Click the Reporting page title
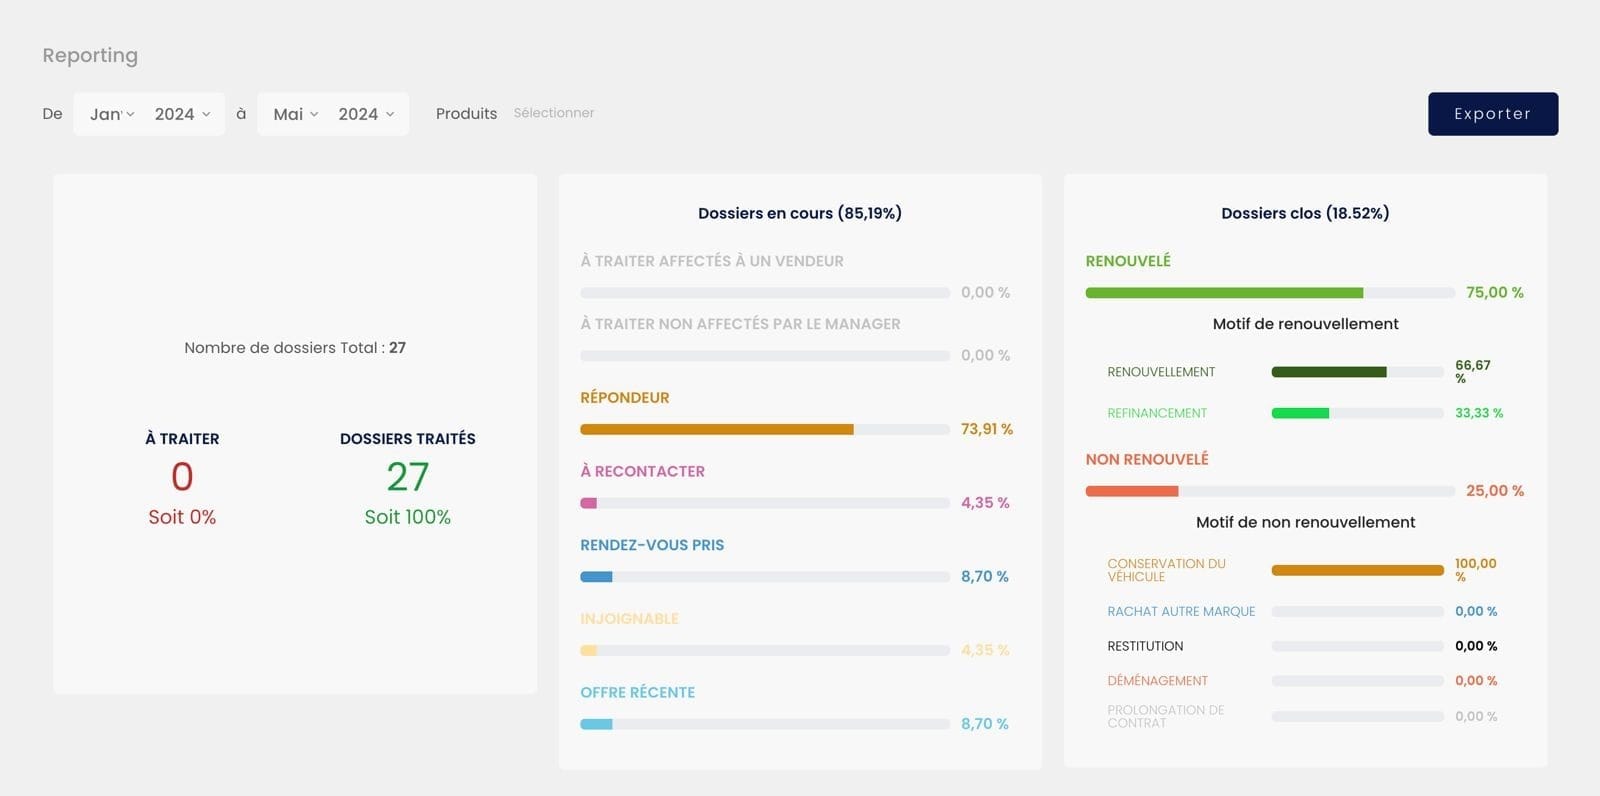The height and width of the screenshot is (796, 1600). [x=90, y=56]
